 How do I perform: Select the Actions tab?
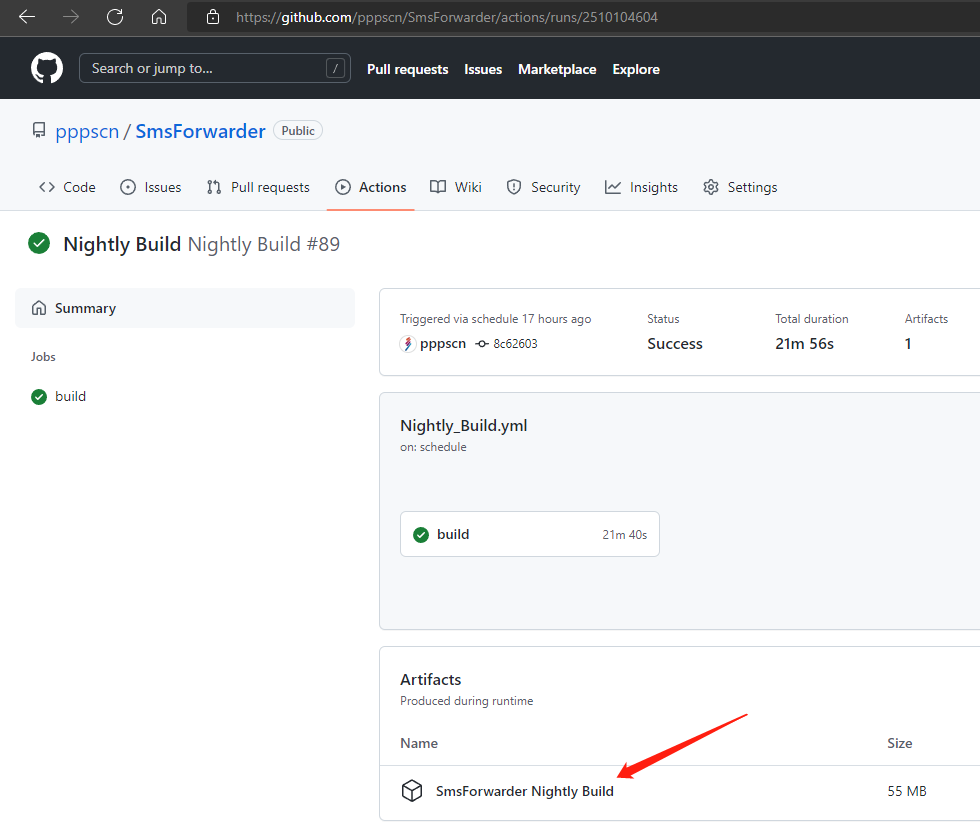coord(370,187)
